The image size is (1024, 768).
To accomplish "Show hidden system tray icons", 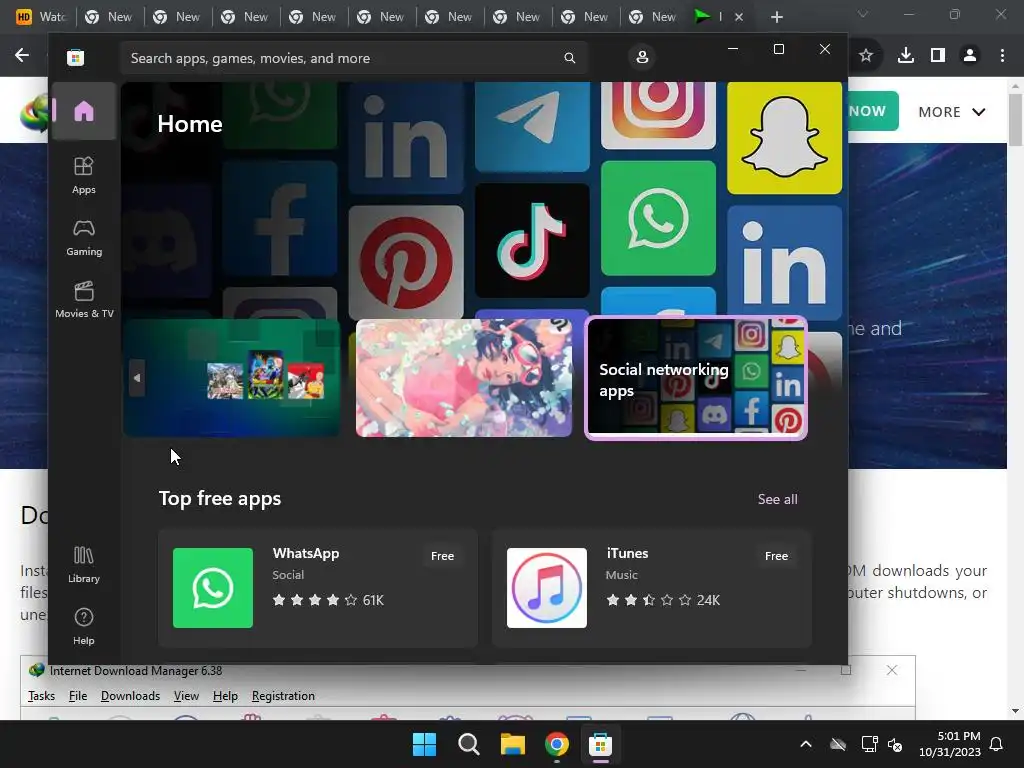I will [x=806, y=744].
